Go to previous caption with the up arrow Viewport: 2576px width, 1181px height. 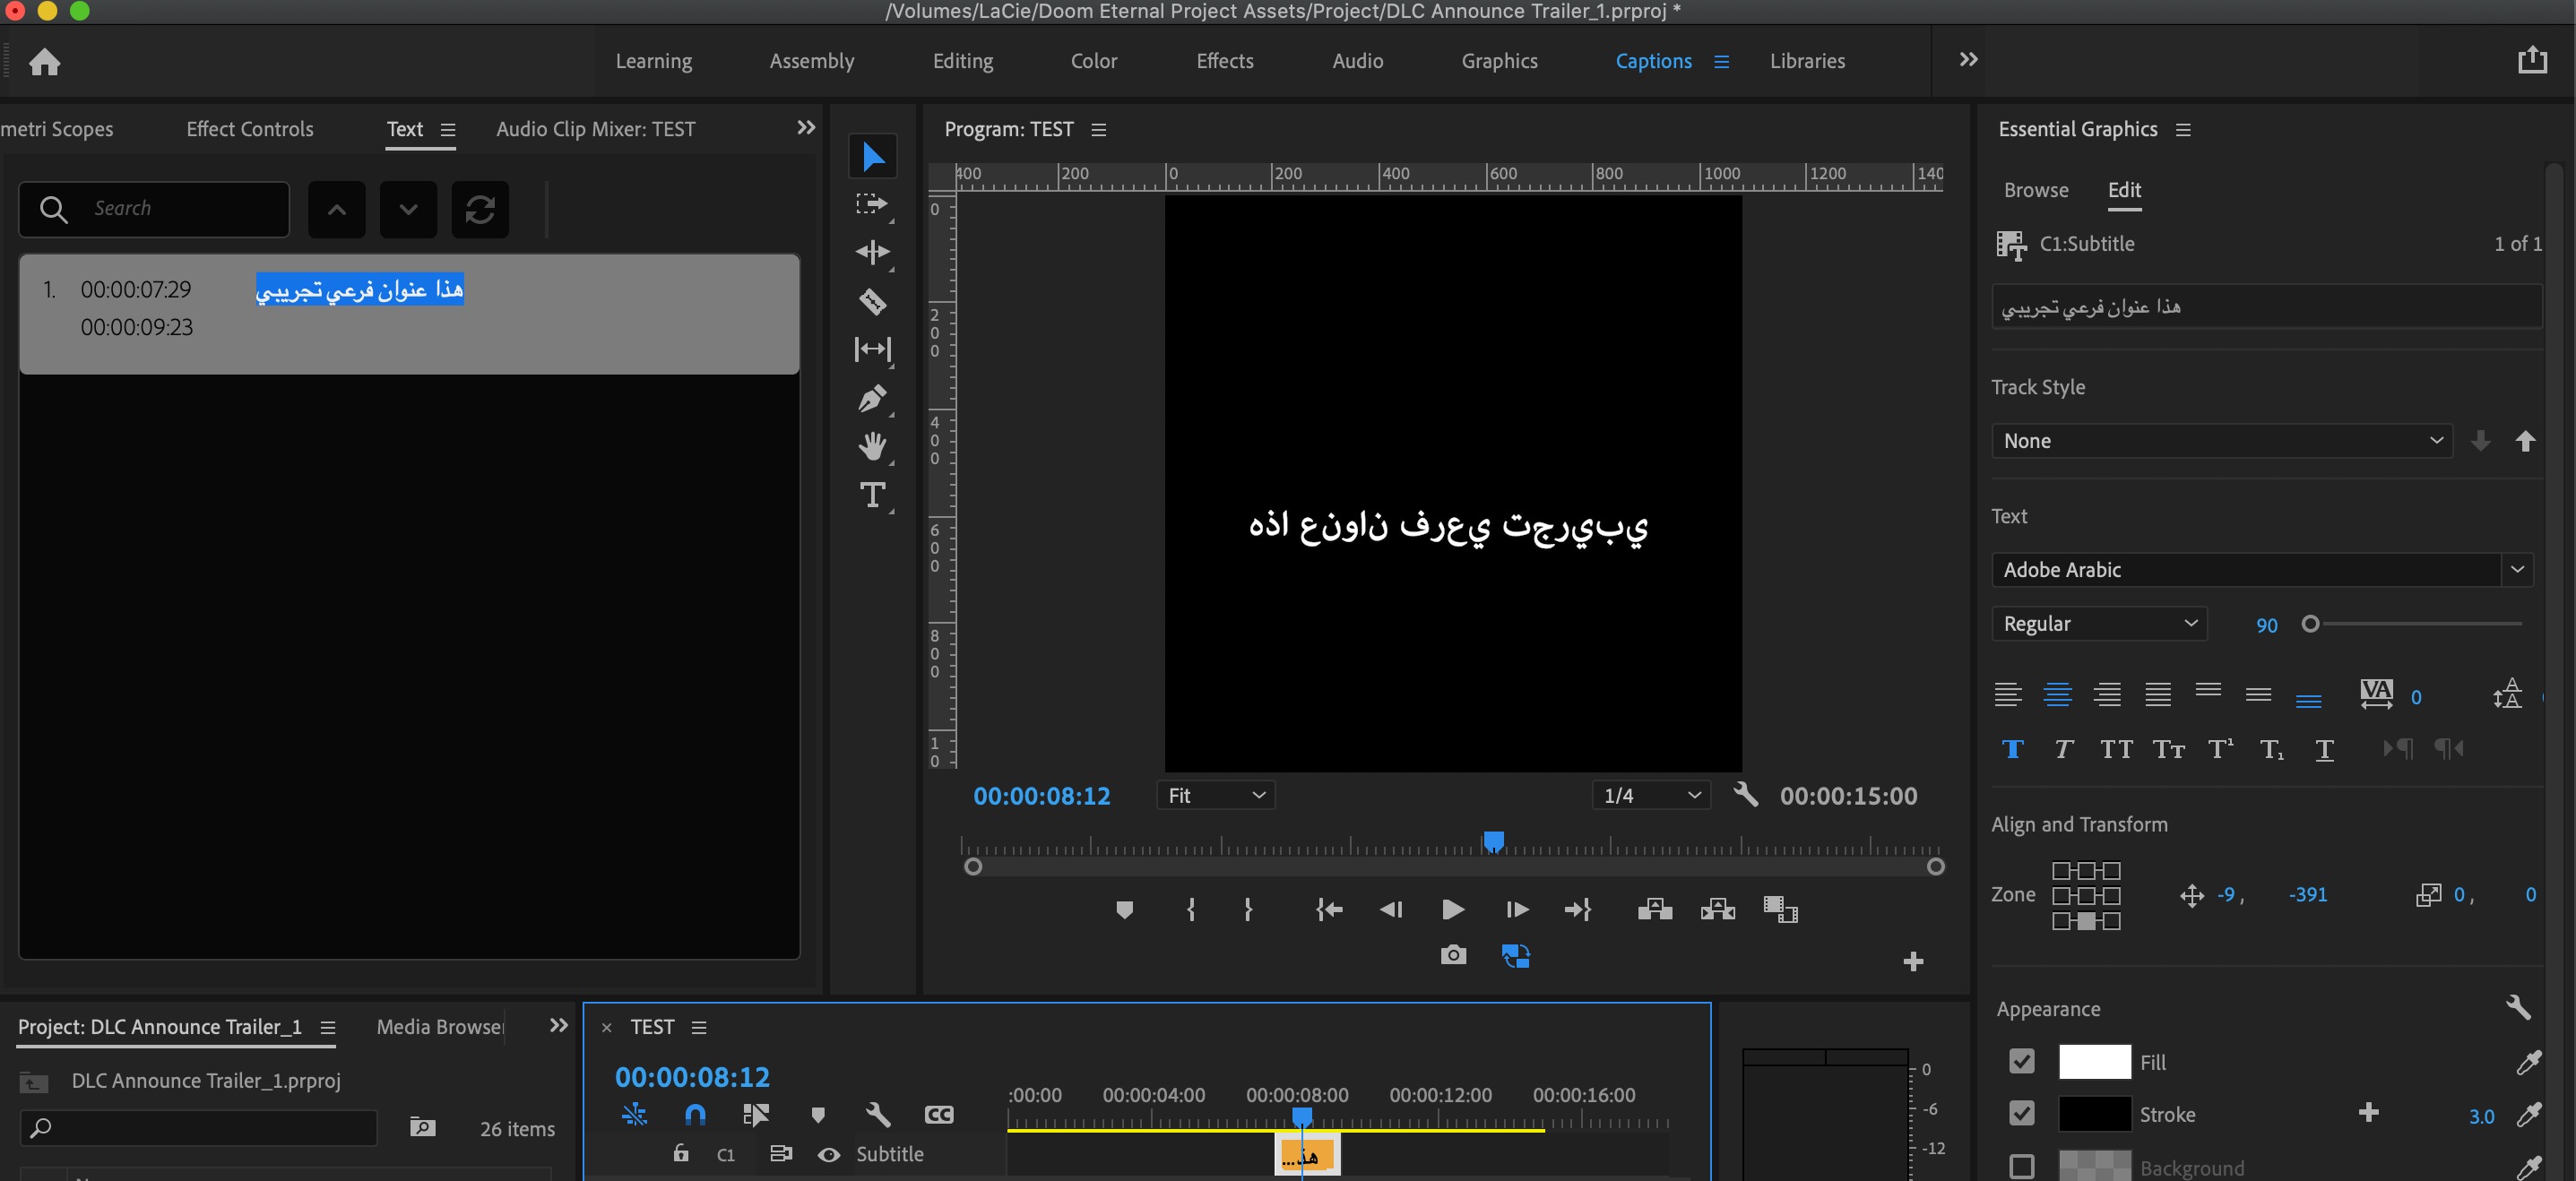(336, 210)
